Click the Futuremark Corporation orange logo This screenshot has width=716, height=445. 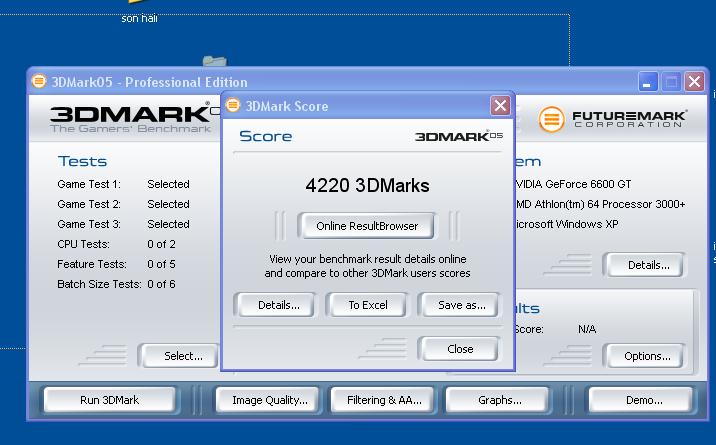pos(551,119)
